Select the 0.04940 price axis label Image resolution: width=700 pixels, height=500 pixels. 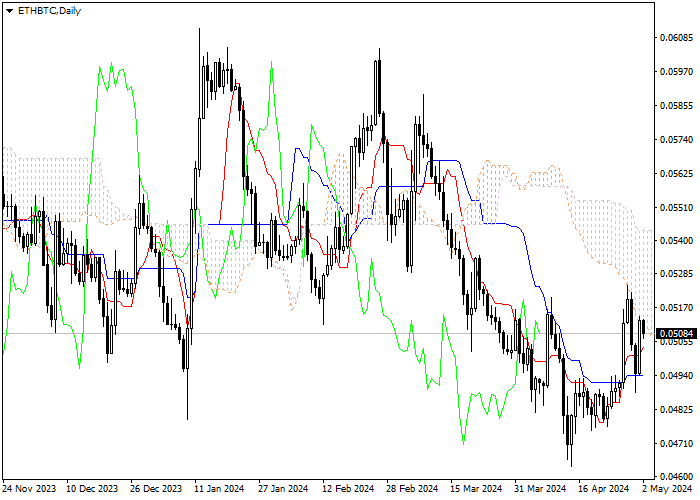click(676, 375)
